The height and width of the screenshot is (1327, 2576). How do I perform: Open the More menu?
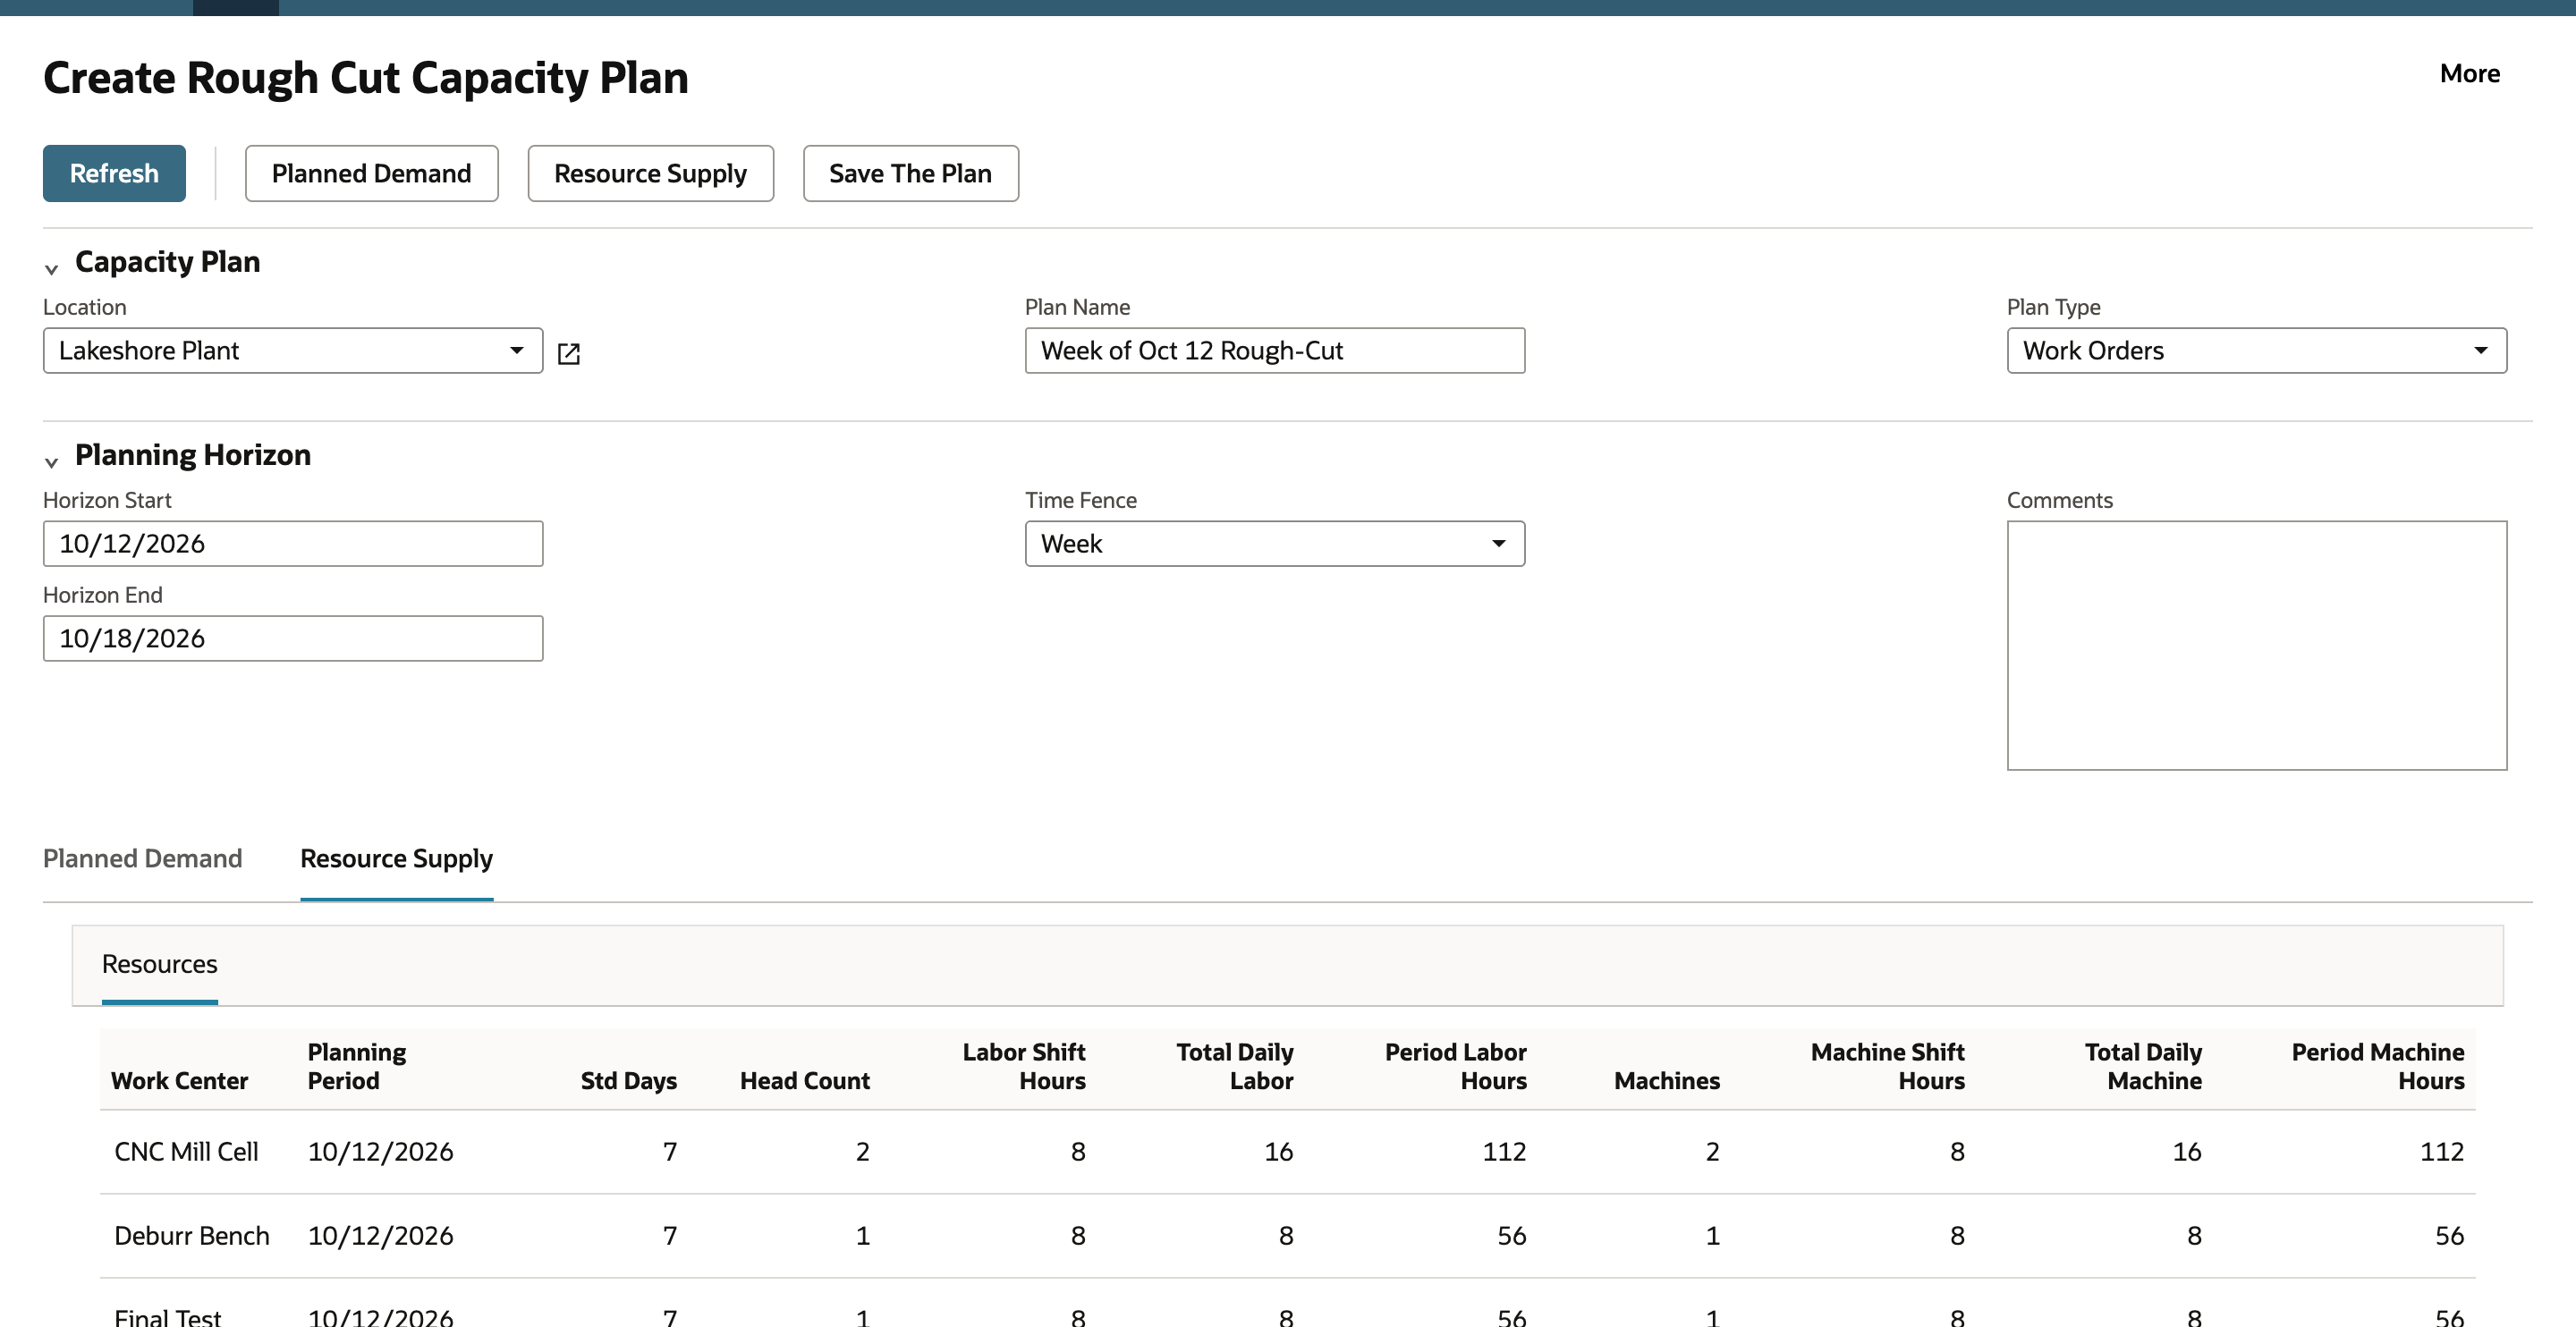click(x=2469, y=73)
